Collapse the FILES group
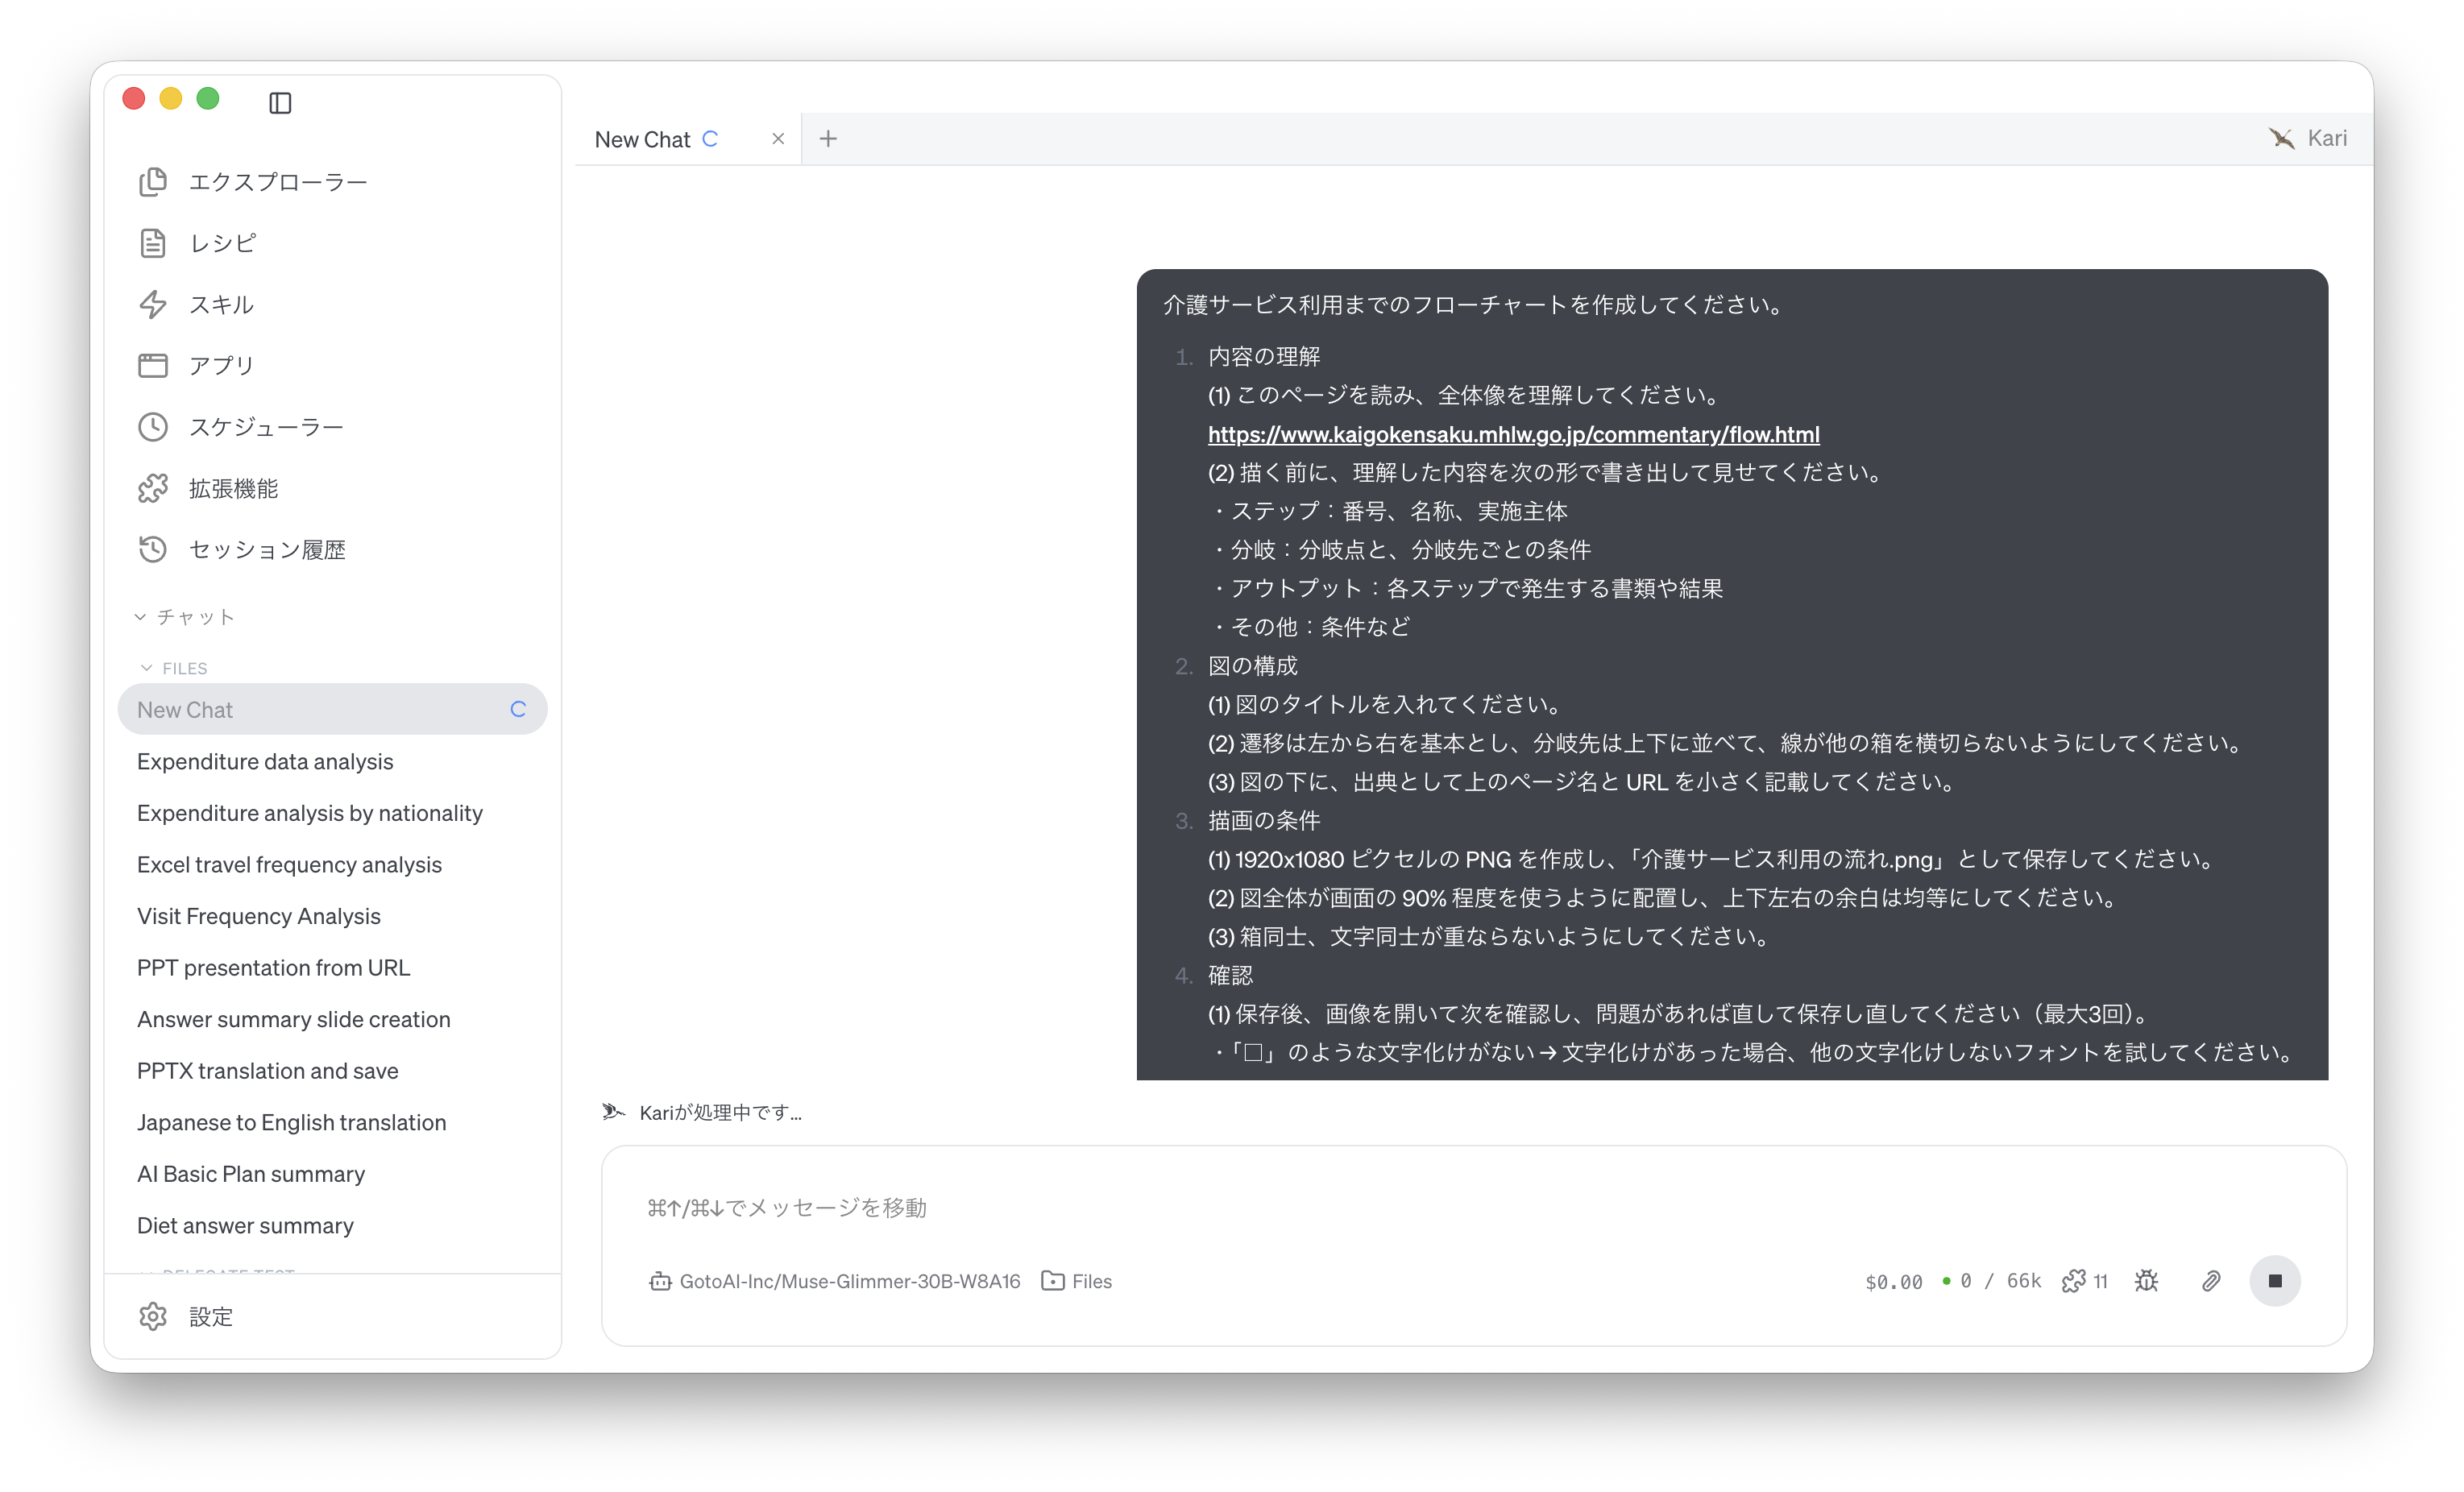 click(x=173, y=668)
